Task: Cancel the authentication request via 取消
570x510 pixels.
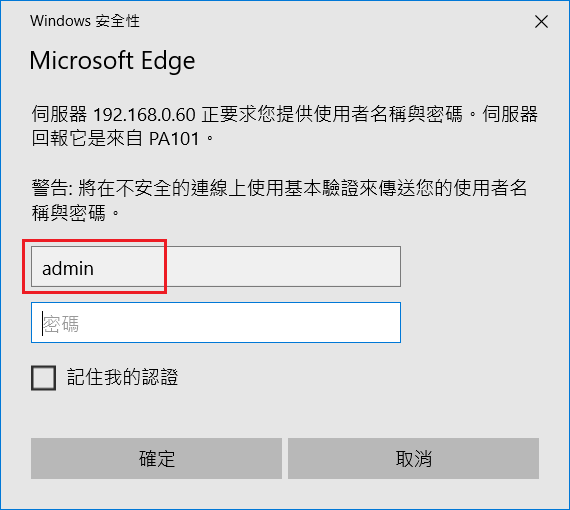Action: [413, 458]
